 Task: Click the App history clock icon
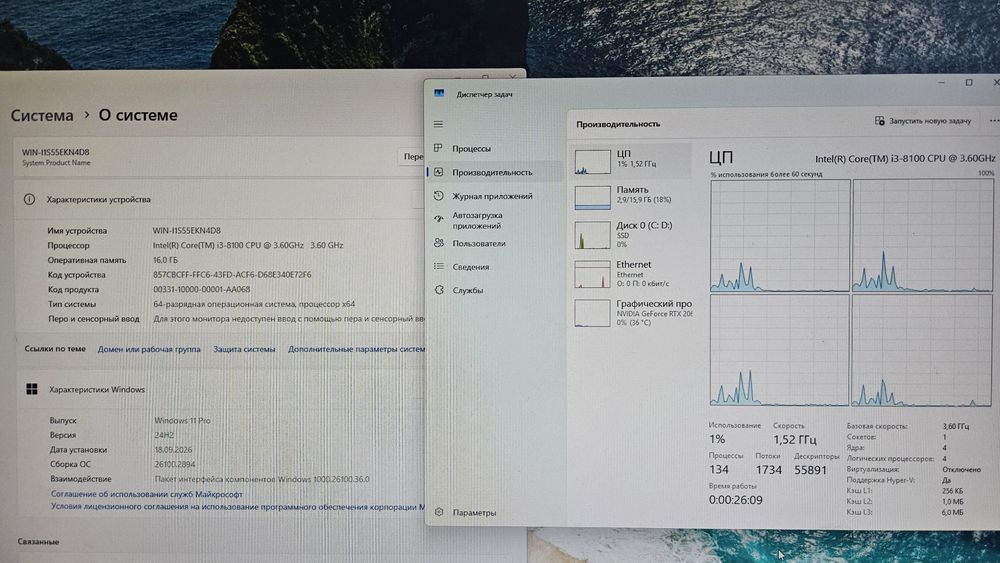(x=438, y=196)
